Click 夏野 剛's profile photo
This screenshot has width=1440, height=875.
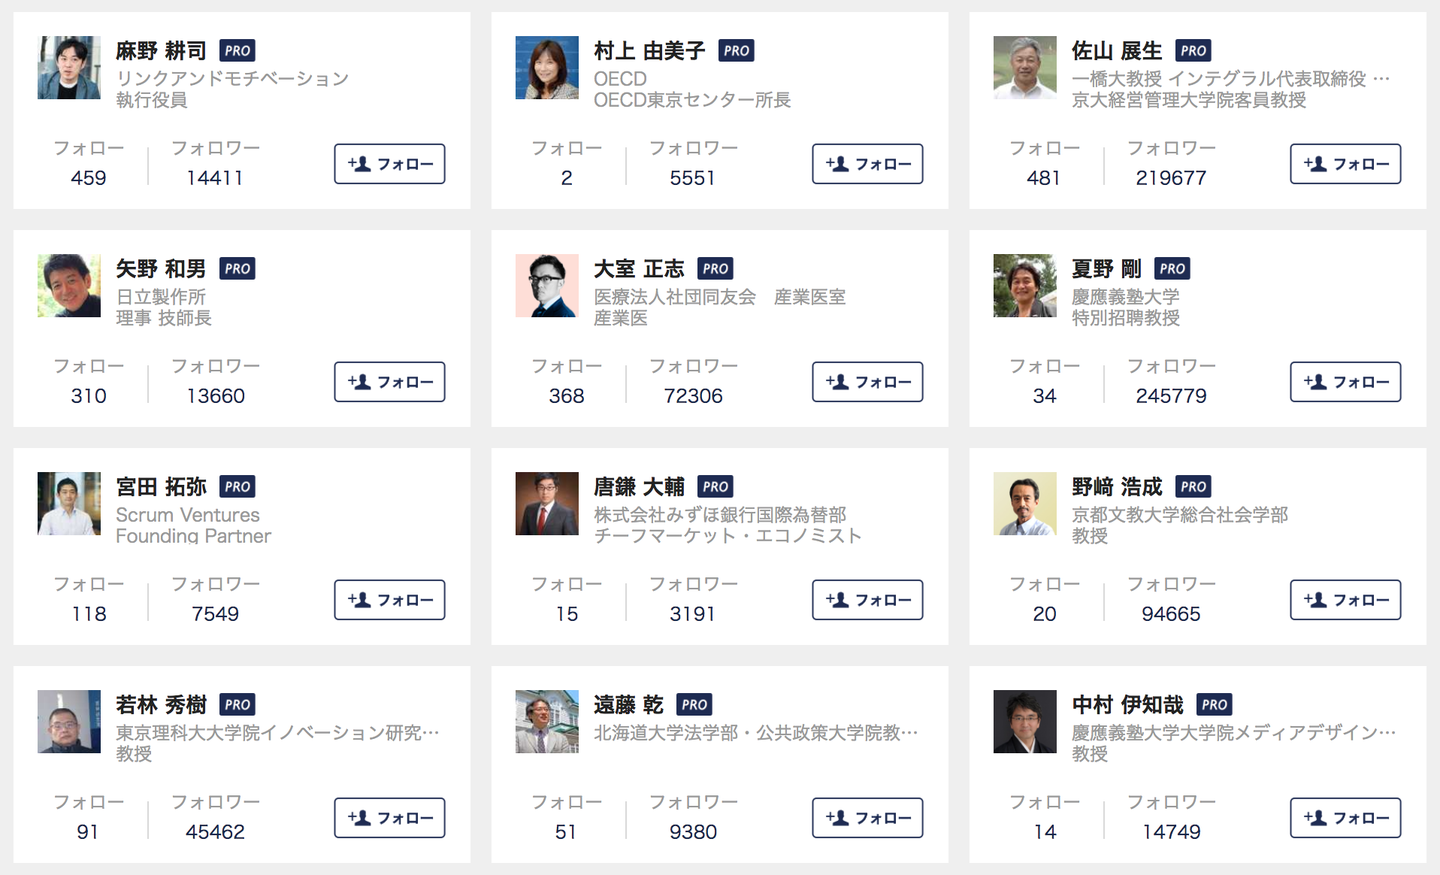point(1025,285)
